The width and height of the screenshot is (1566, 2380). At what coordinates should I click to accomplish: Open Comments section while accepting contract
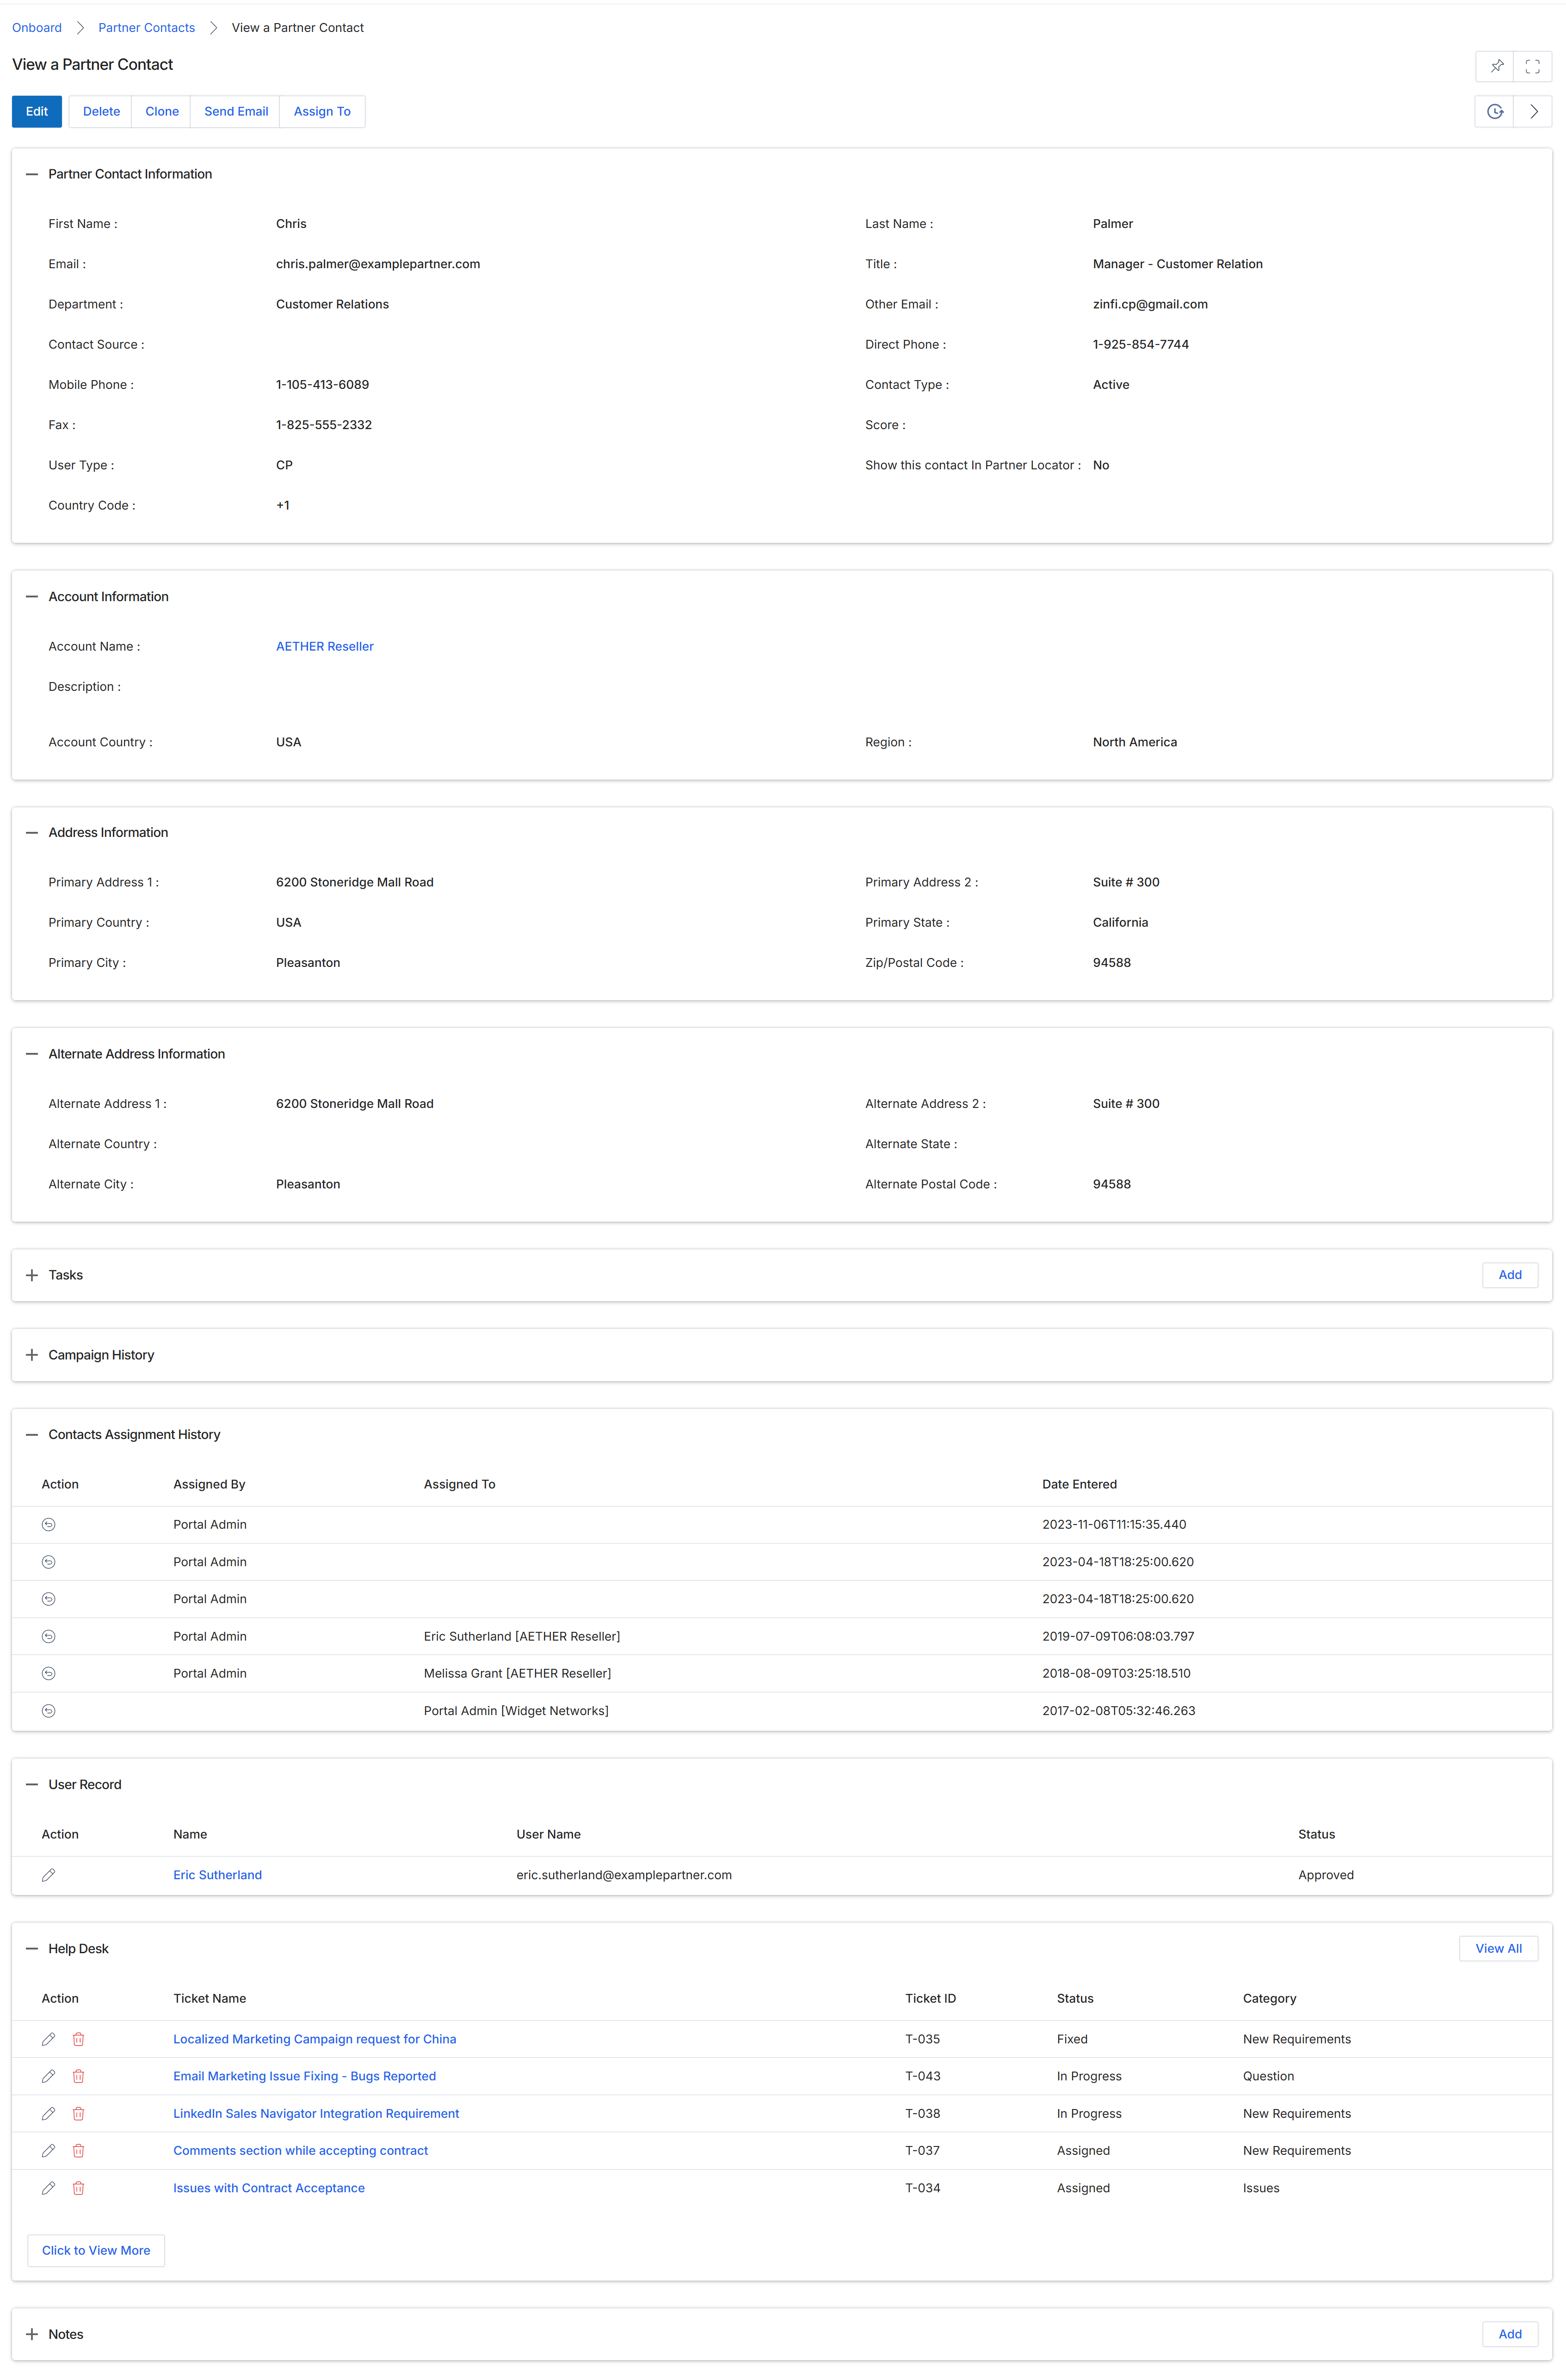coord(300,2151)
